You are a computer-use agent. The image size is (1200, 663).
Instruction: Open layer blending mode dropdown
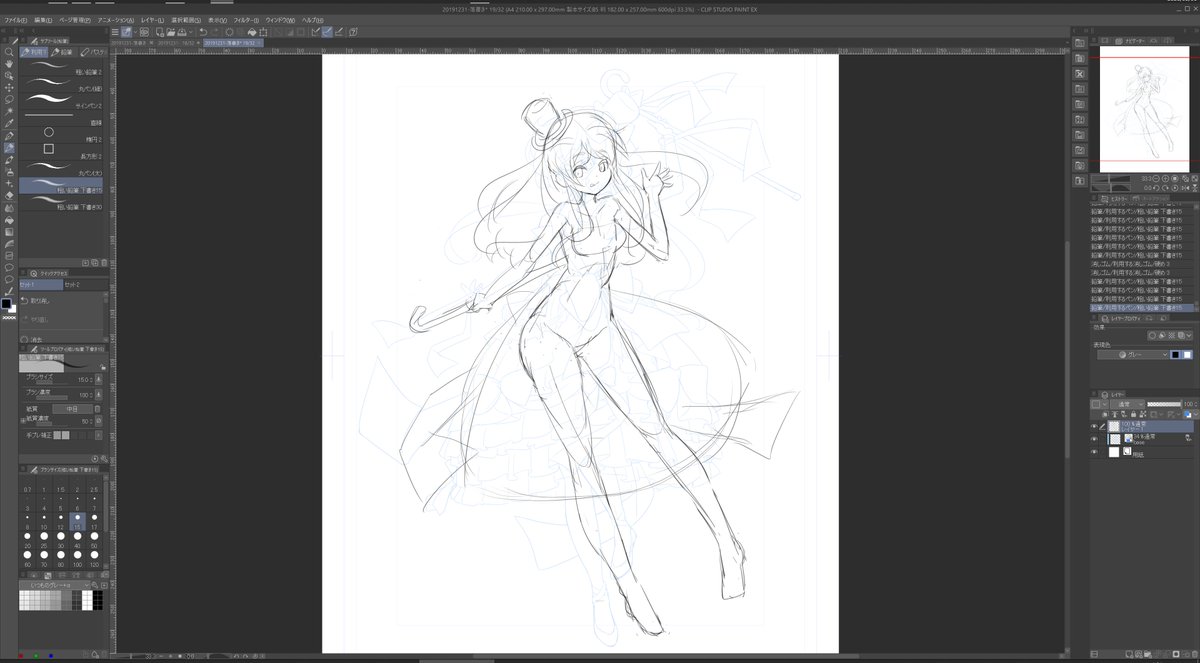tap(1126, 404)
